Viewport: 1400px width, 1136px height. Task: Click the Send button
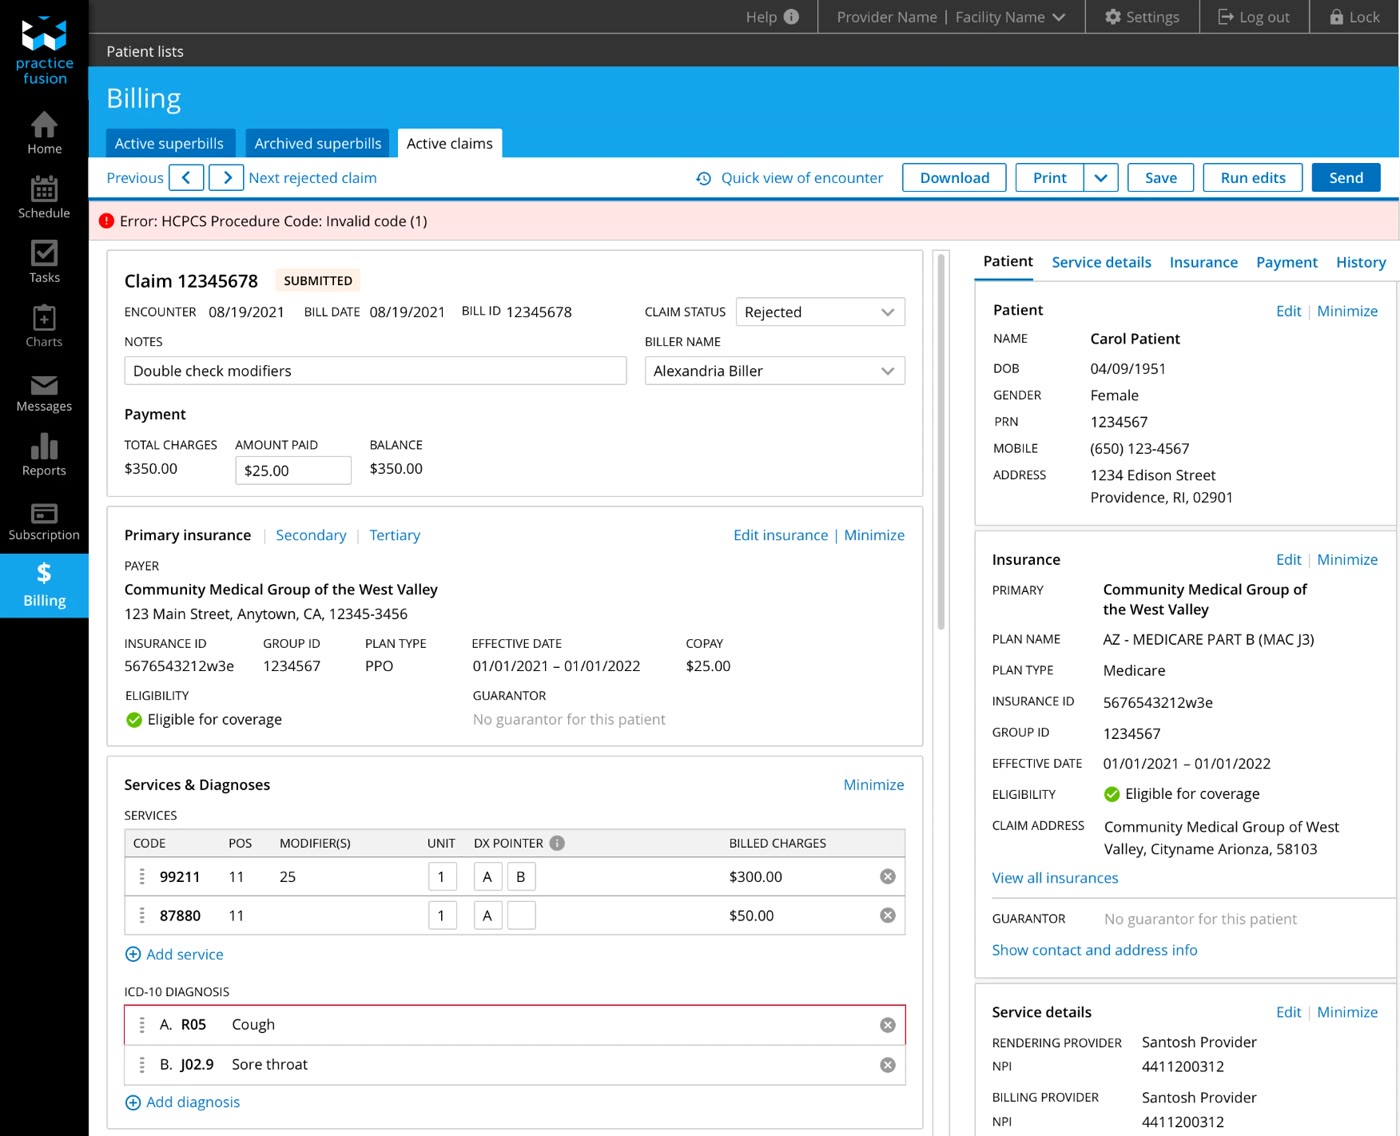pos(1346,178)
